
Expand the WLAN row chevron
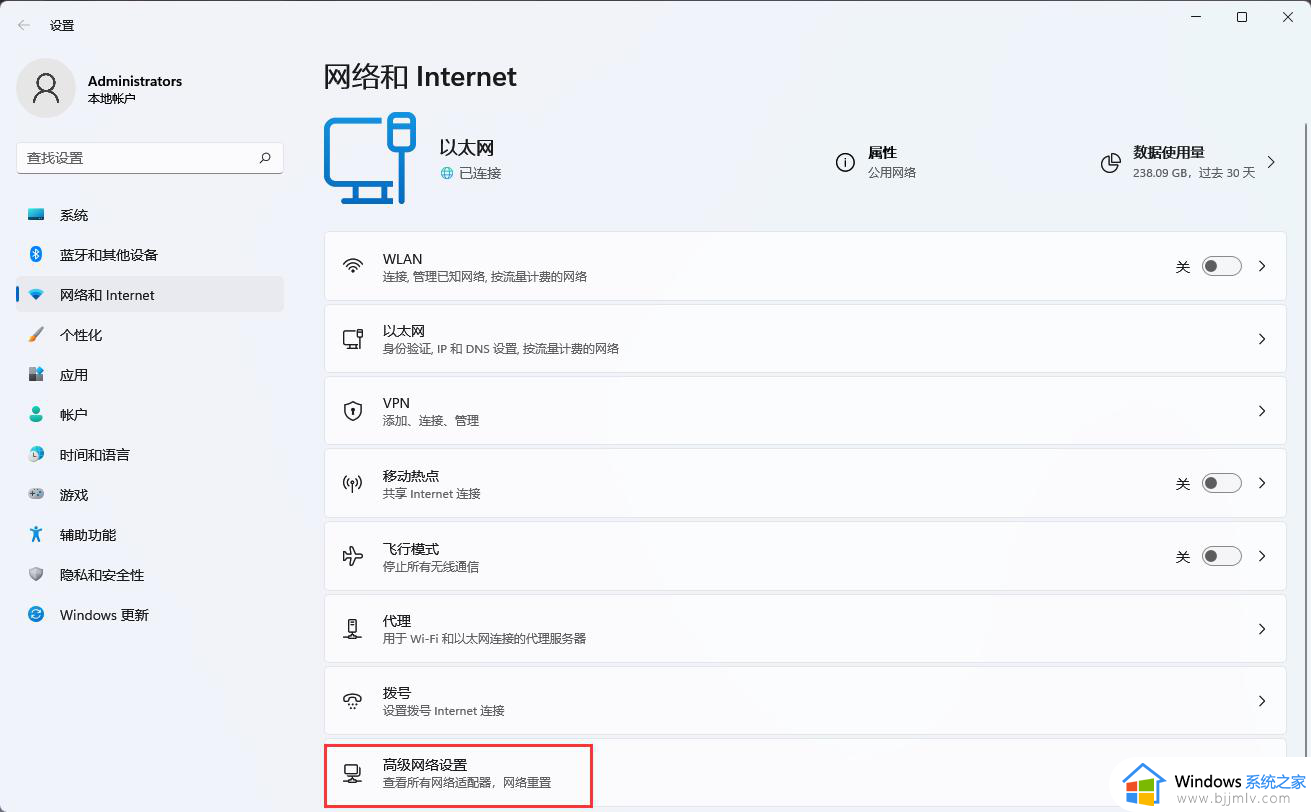coord(1262,266)
